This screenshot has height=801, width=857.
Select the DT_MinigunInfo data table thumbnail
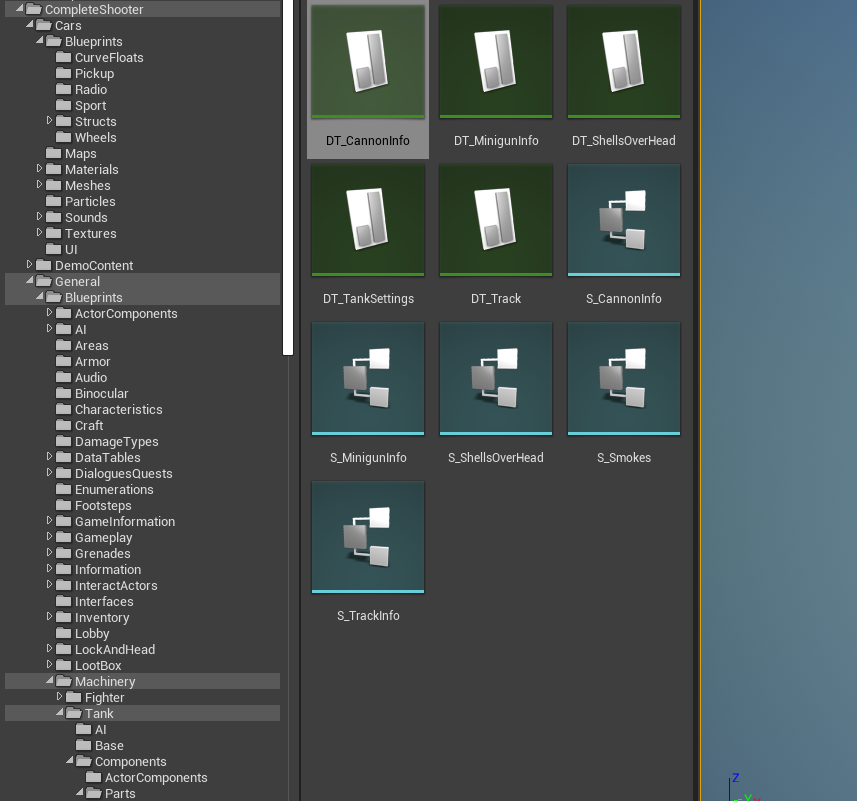coord(496,62)
